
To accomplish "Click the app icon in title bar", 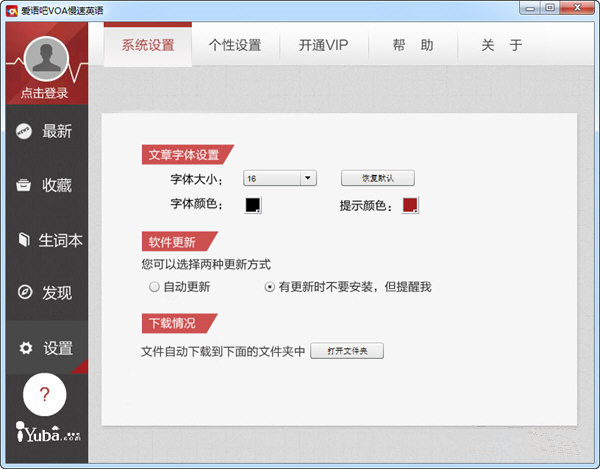I will [x=12, y=9].
